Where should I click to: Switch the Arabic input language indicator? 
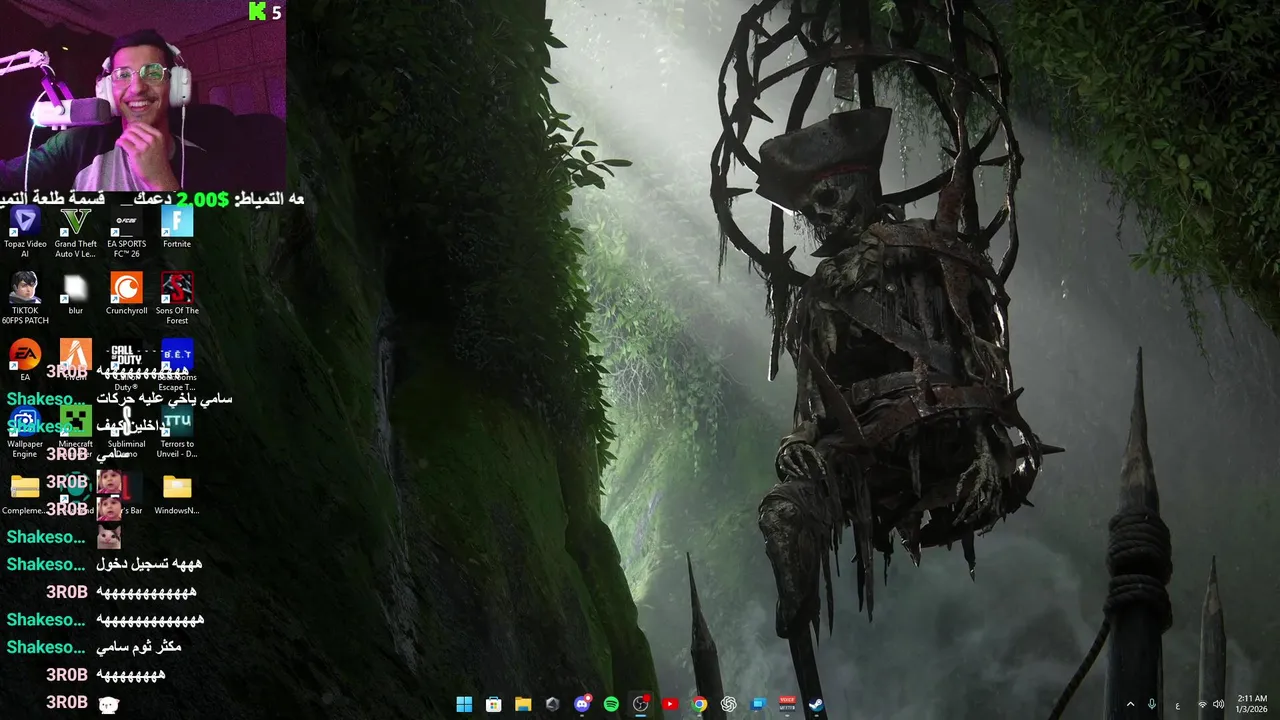coord(1177,704)
